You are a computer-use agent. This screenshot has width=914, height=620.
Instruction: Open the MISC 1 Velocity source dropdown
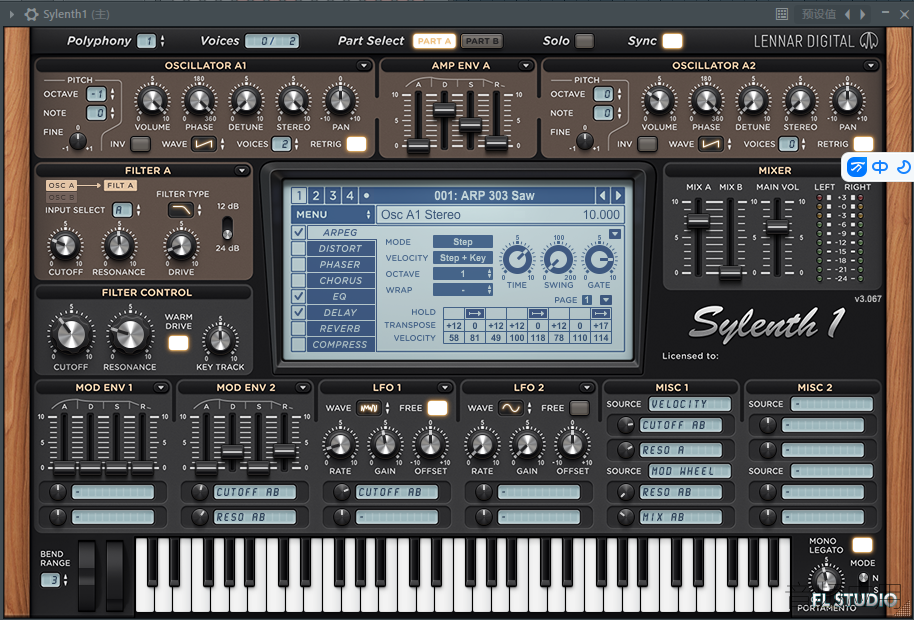pos(690,404)
